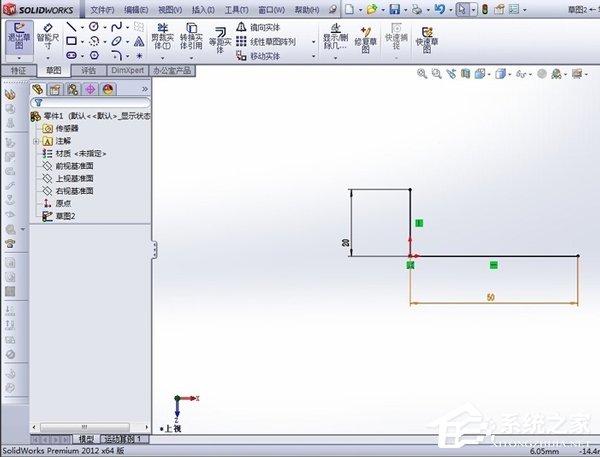Click Rapid Sketch (快速草图) tool
Viewport: 600px width, 457px height.
(427, 39)
